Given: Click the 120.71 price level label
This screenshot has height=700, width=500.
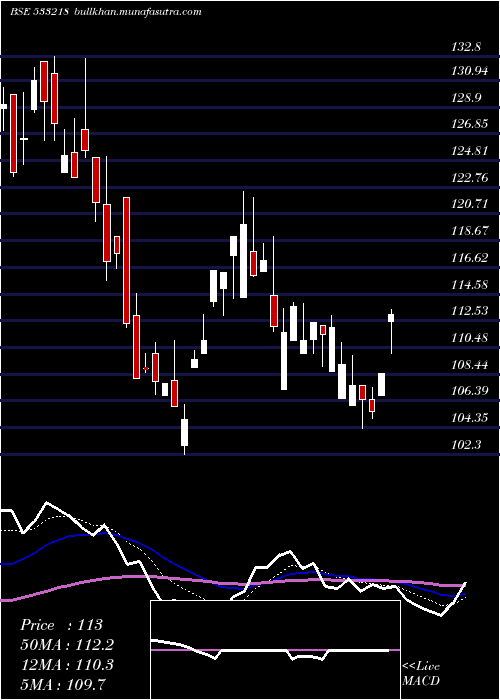Looking at the screenshot, I should coord(470,204).
